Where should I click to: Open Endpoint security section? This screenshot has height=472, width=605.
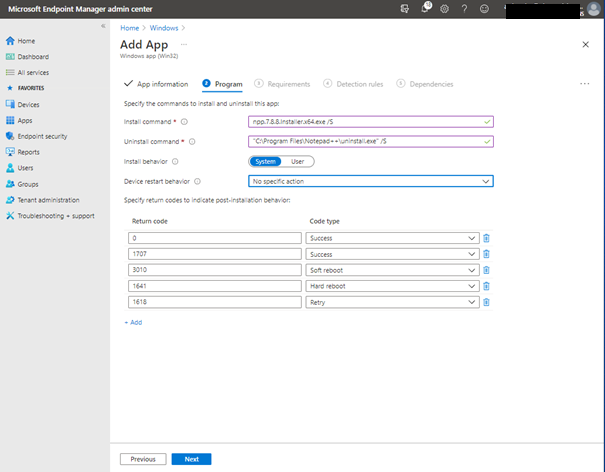pyautogui.click(x=36, y=136)
